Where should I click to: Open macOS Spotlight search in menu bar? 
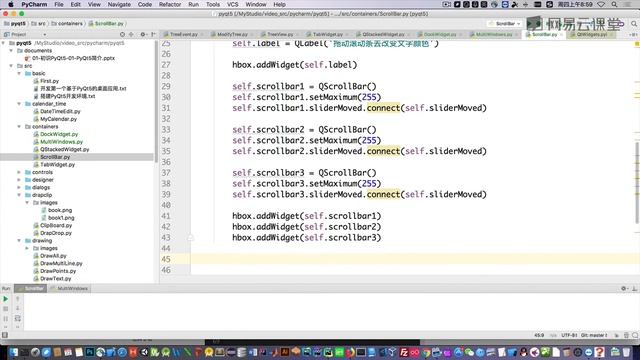pos(614,4)
